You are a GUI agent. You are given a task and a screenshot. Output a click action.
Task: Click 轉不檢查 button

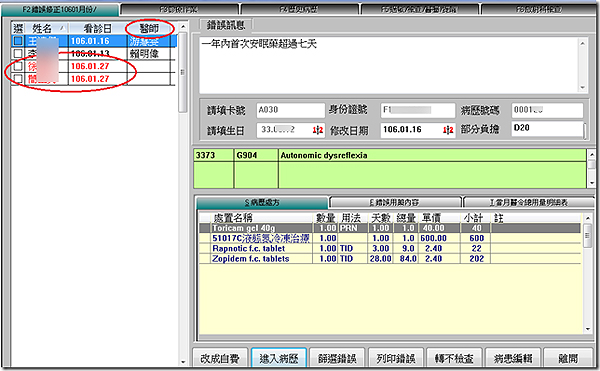tap(454, 358)
